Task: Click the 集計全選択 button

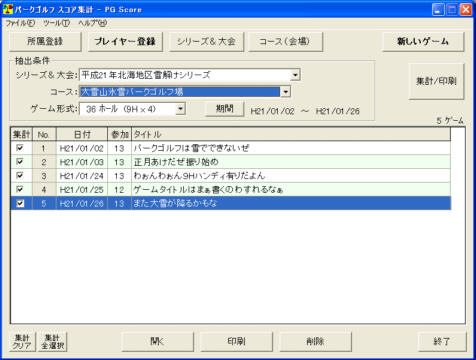Action: click(53, 342)
